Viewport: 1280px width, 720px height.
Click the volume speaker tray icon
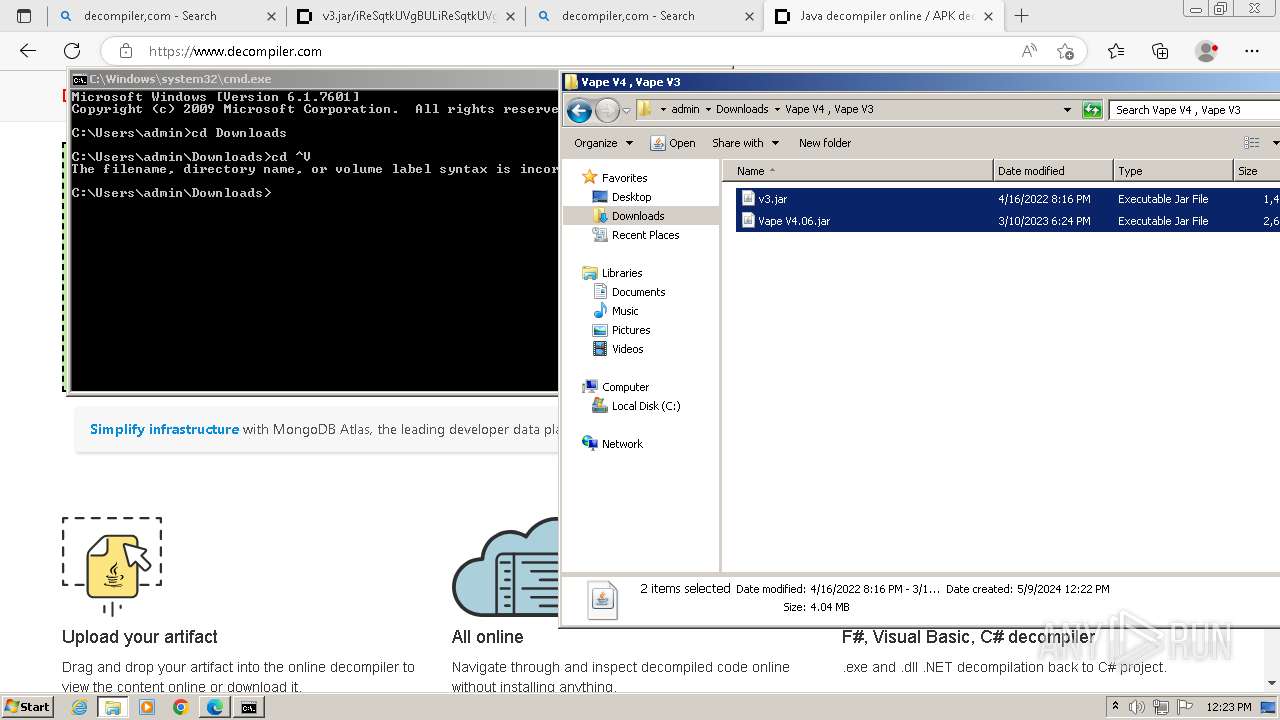[x=1137, y=707]
